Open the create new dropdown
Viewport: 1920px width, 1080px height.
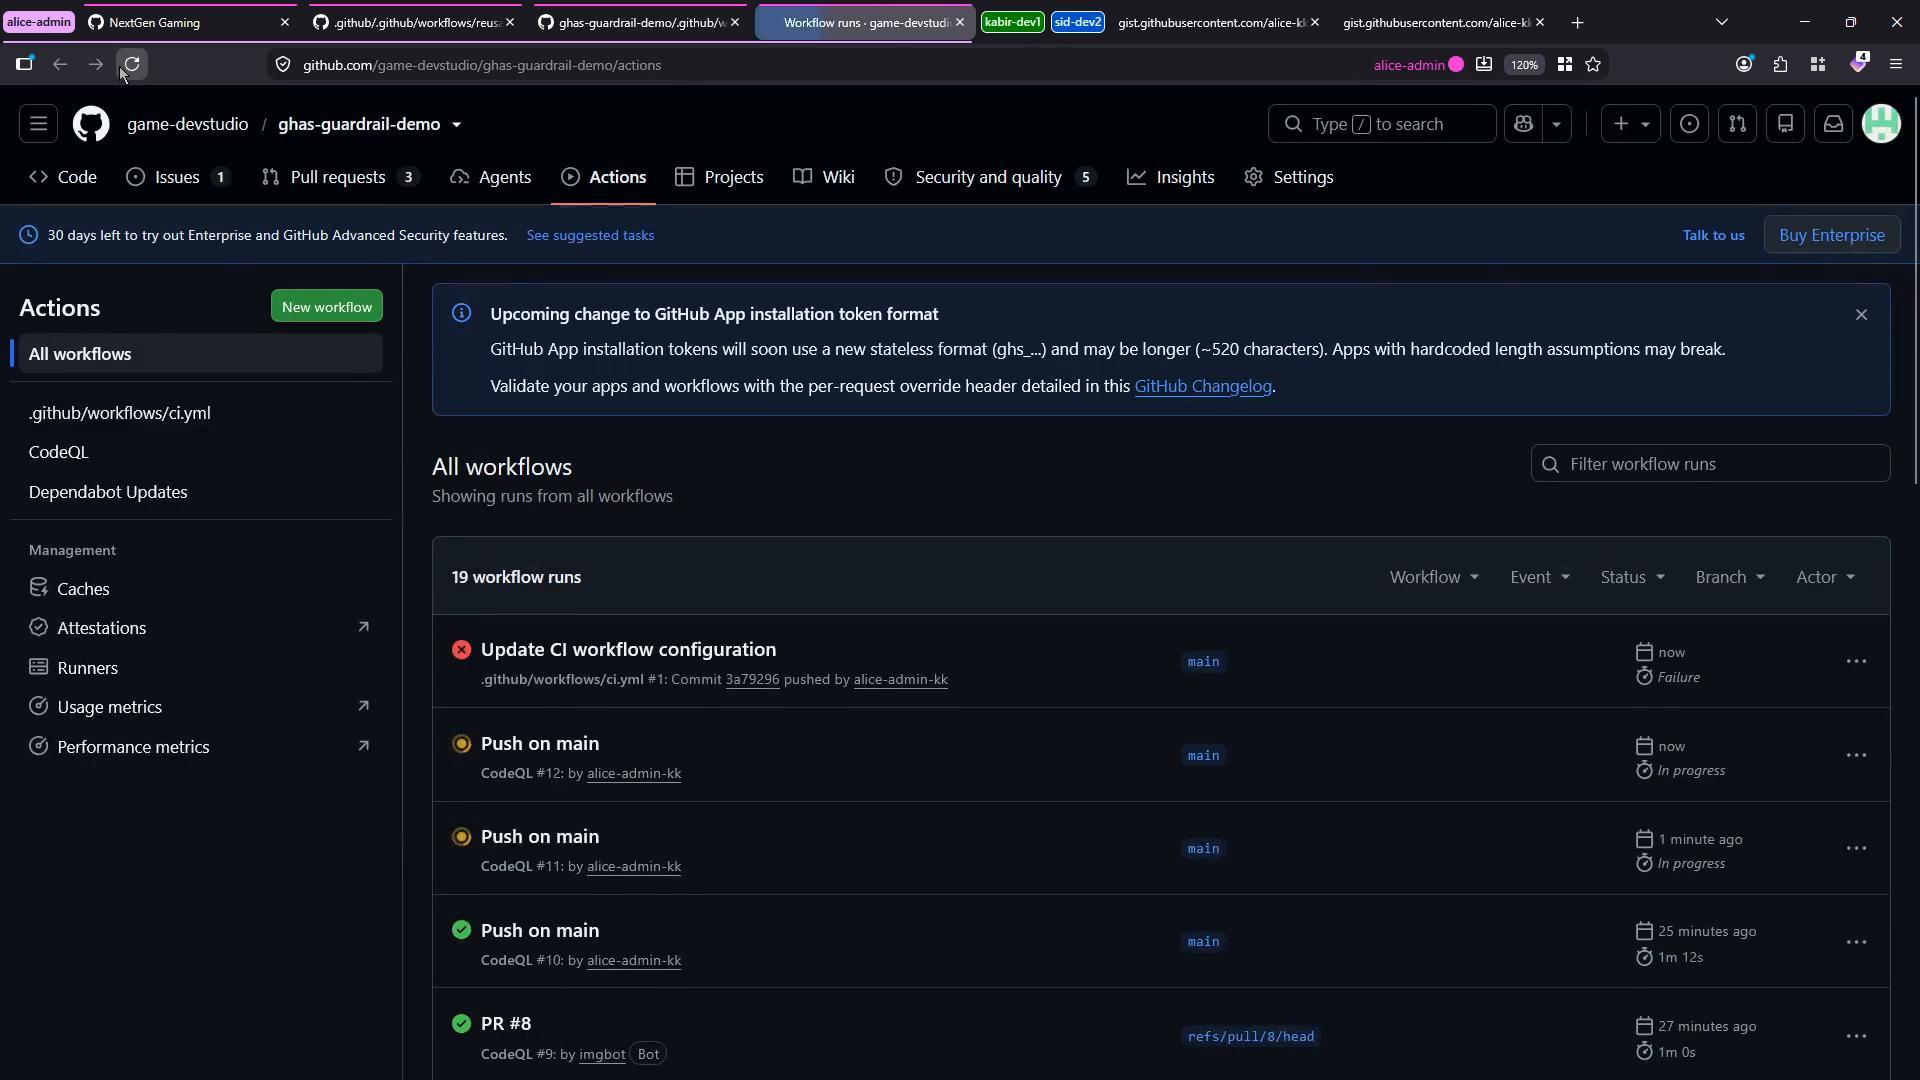[x=1631, y=124]
